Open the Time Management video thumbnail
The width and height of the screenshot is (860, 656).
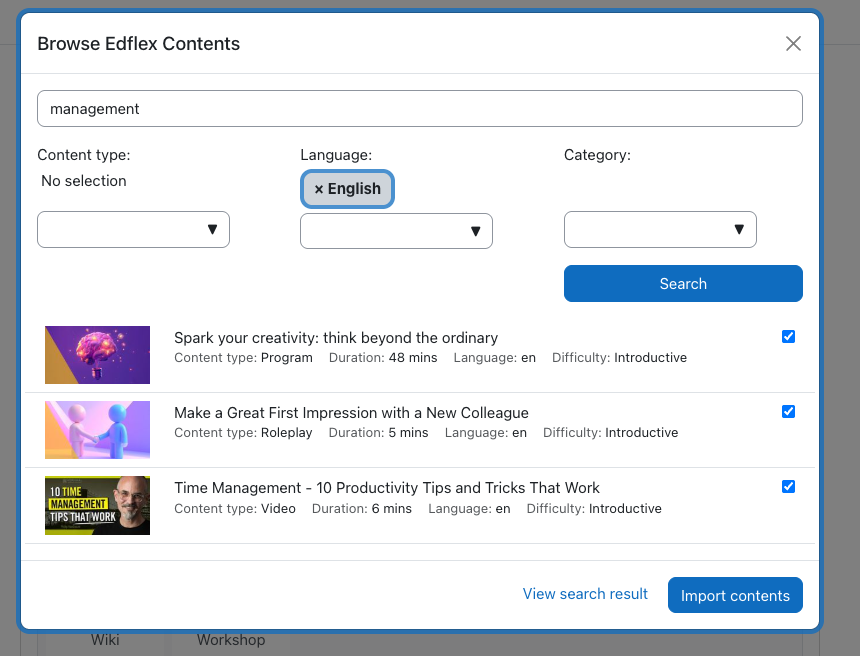coord(97,505)
